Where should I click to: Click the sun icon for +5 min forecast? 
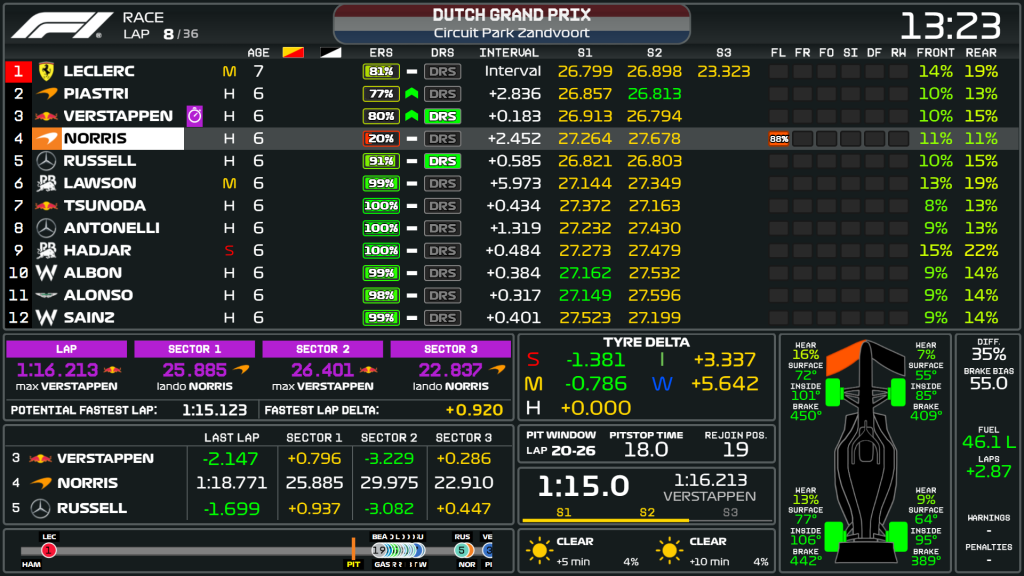(x=539, y=551)
